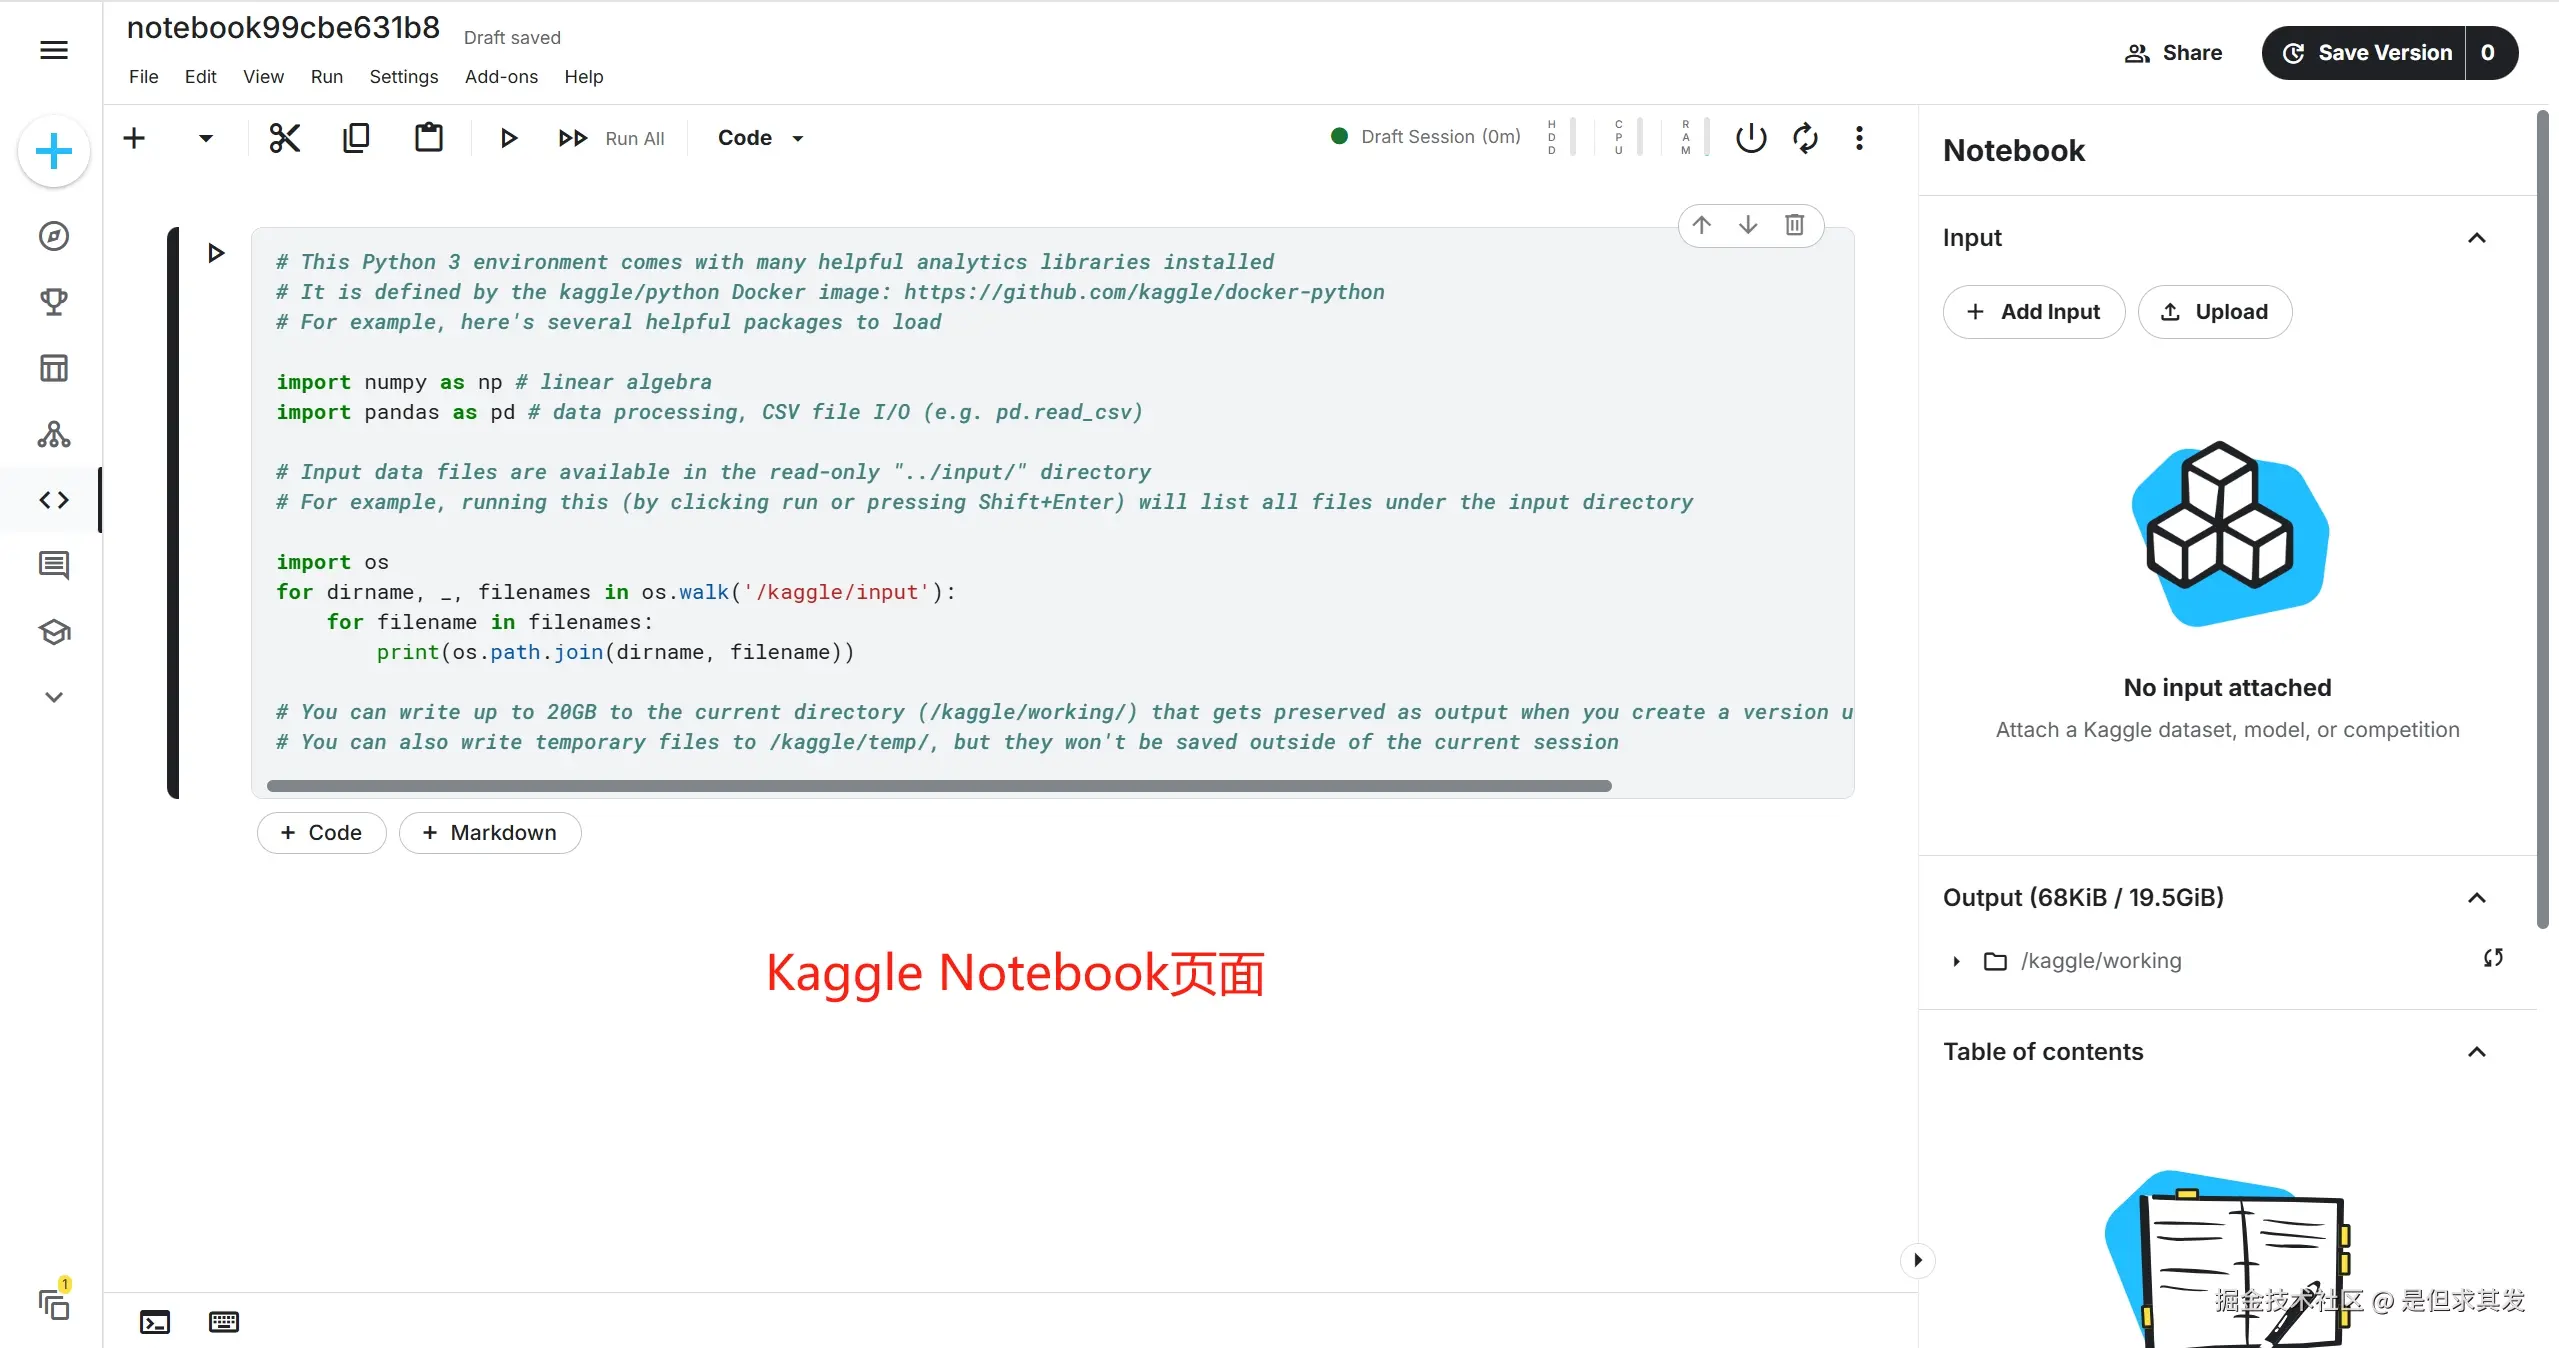The image size is (2559, 1348).
Task: Move the cell down with the arrow icon
Action: pos(1747,225)
